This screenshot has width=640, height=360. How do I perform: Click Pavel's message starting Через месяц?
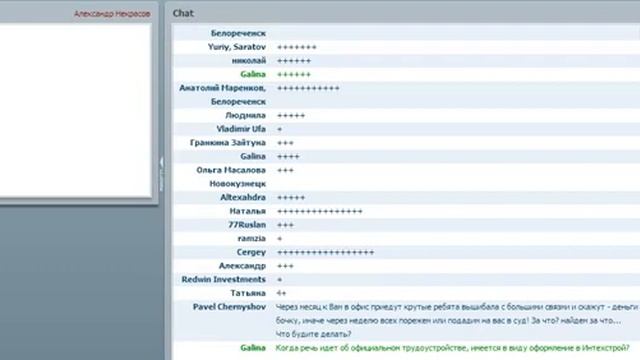[458, 307]
